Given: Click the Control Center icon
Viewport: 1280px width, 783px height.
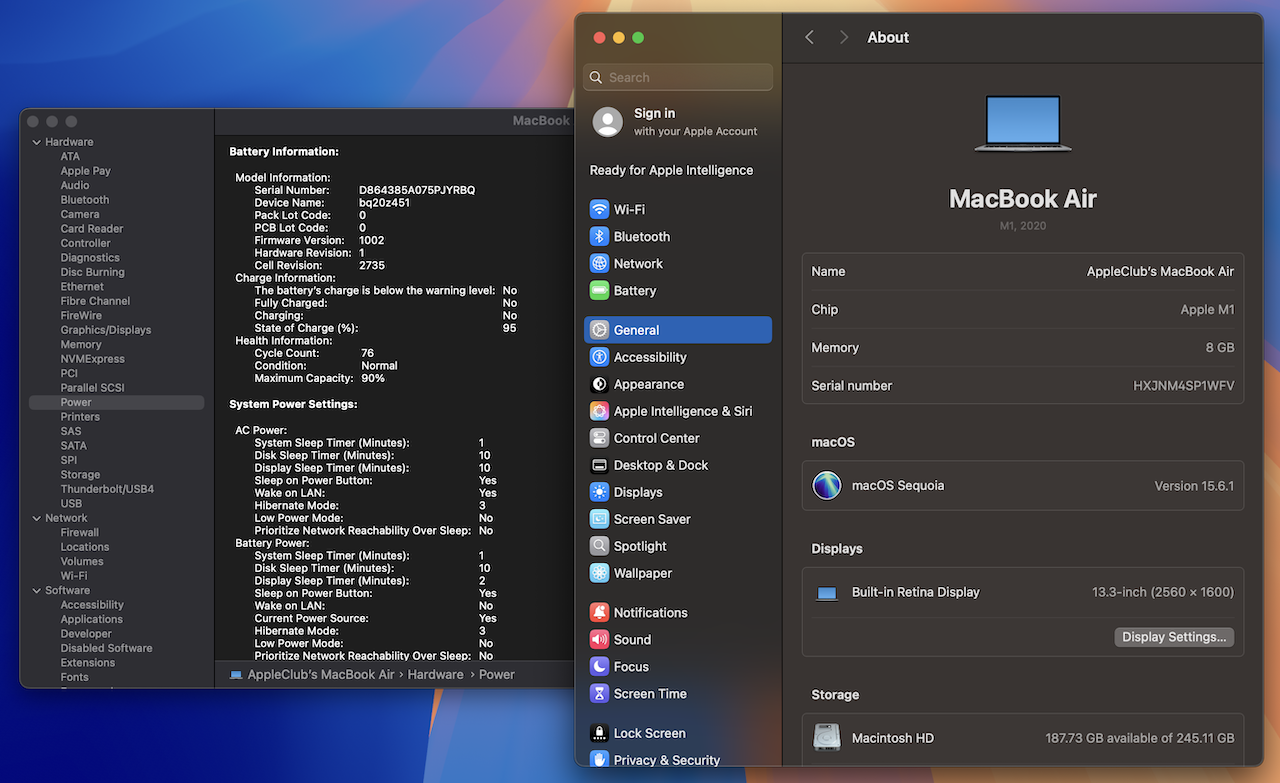Looking at the screenshot, I should [599, 438].
